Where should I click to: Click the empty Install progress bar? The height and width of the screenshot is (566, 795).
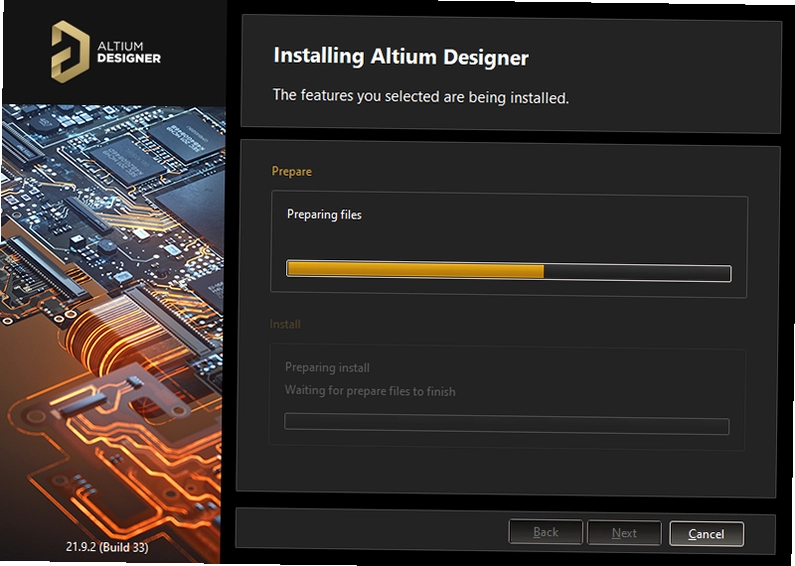tap(507, 424)
